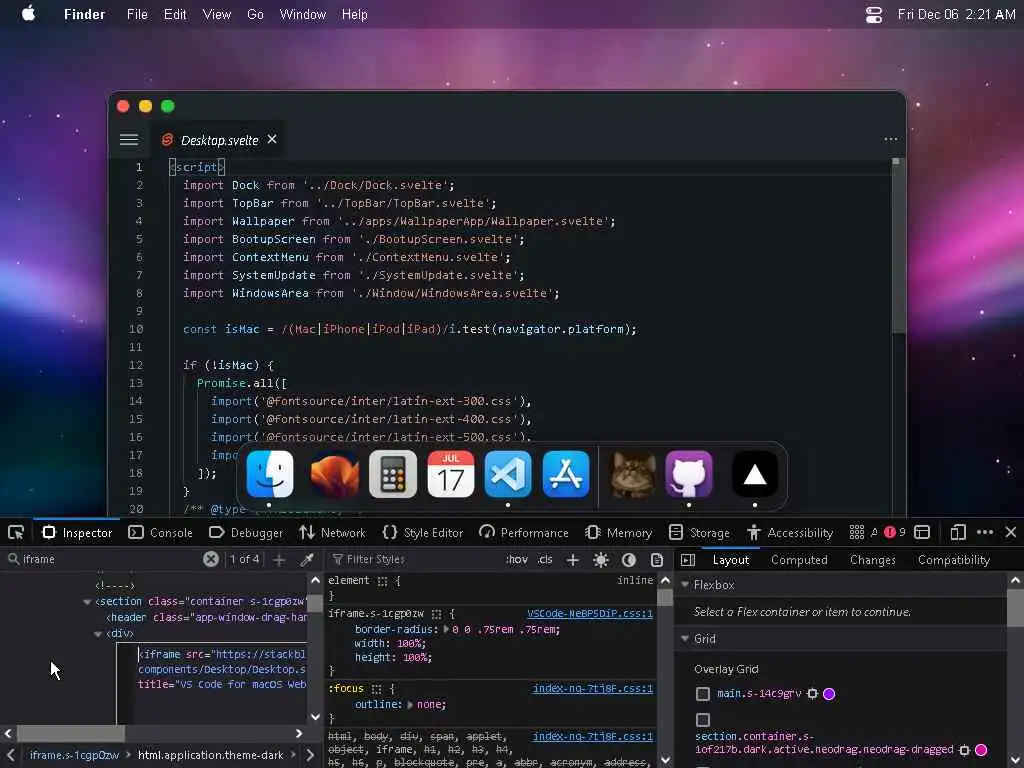Click the VS Code icon in the dock
The width and height of the screenshot is (1024, 768).
click(x=508, y=474)
